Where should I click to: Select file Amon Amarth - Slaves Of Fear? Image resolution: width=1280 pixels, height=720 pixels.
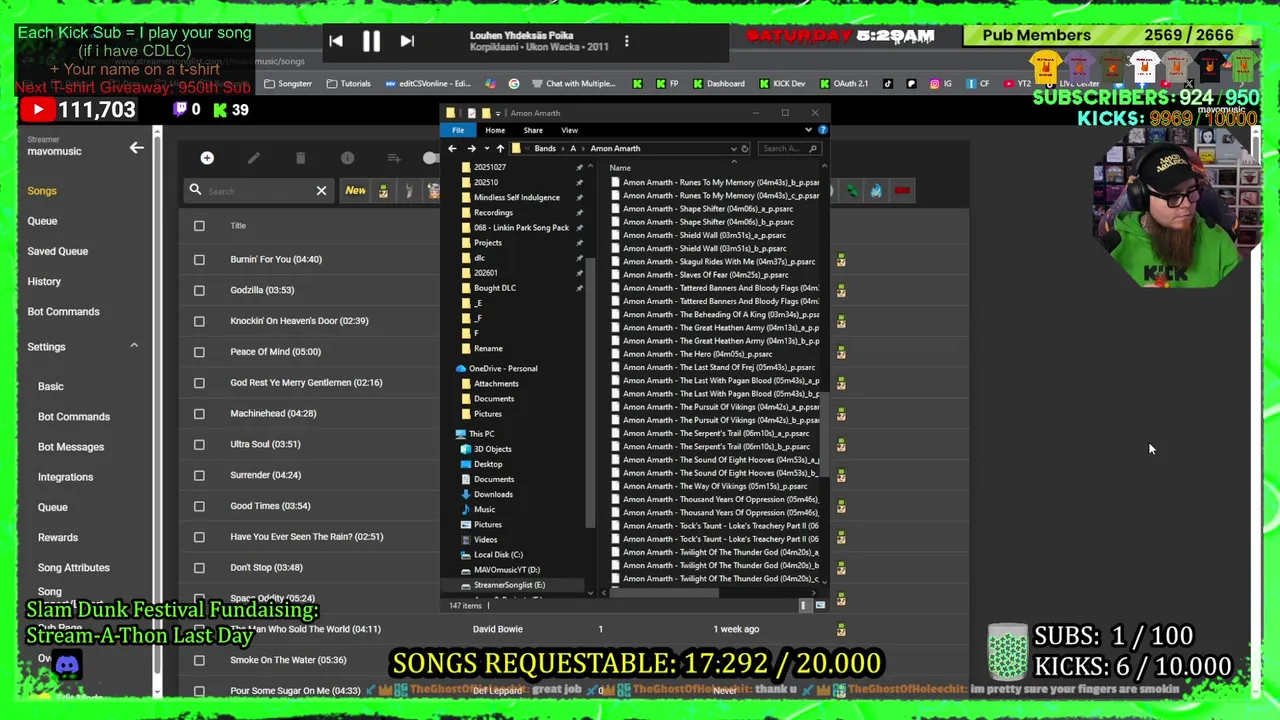pyautogui.click(x=706, y=275)
